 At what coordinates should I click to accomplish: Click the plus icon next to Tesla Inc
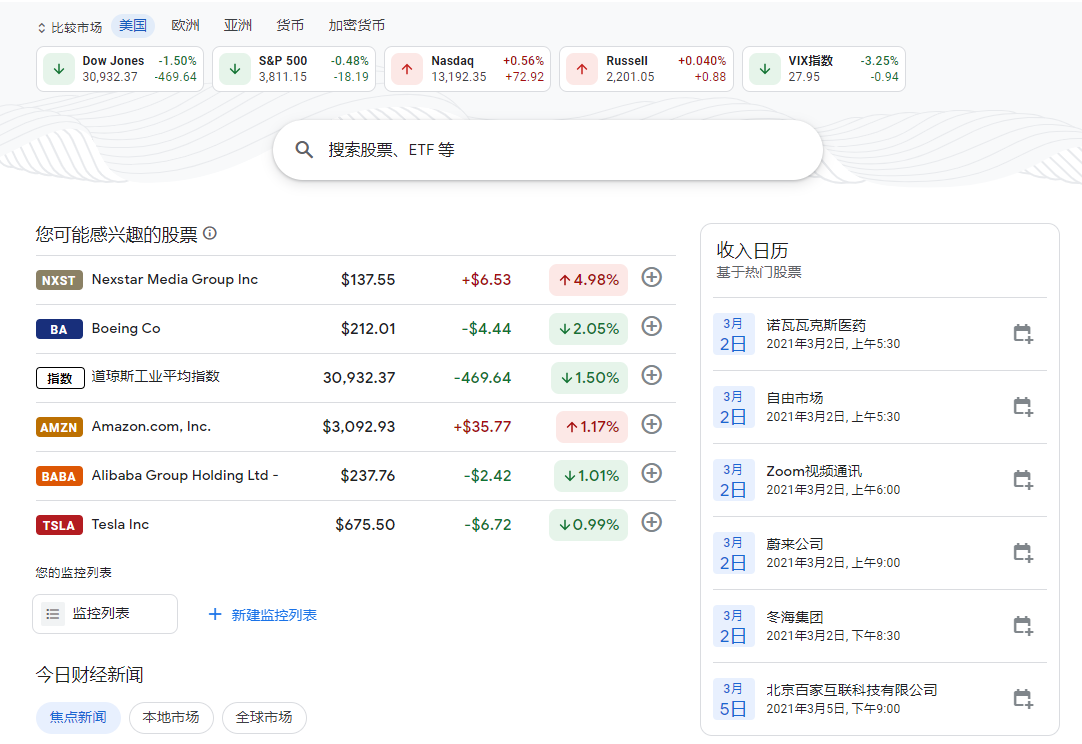click(x=651, y=522)
